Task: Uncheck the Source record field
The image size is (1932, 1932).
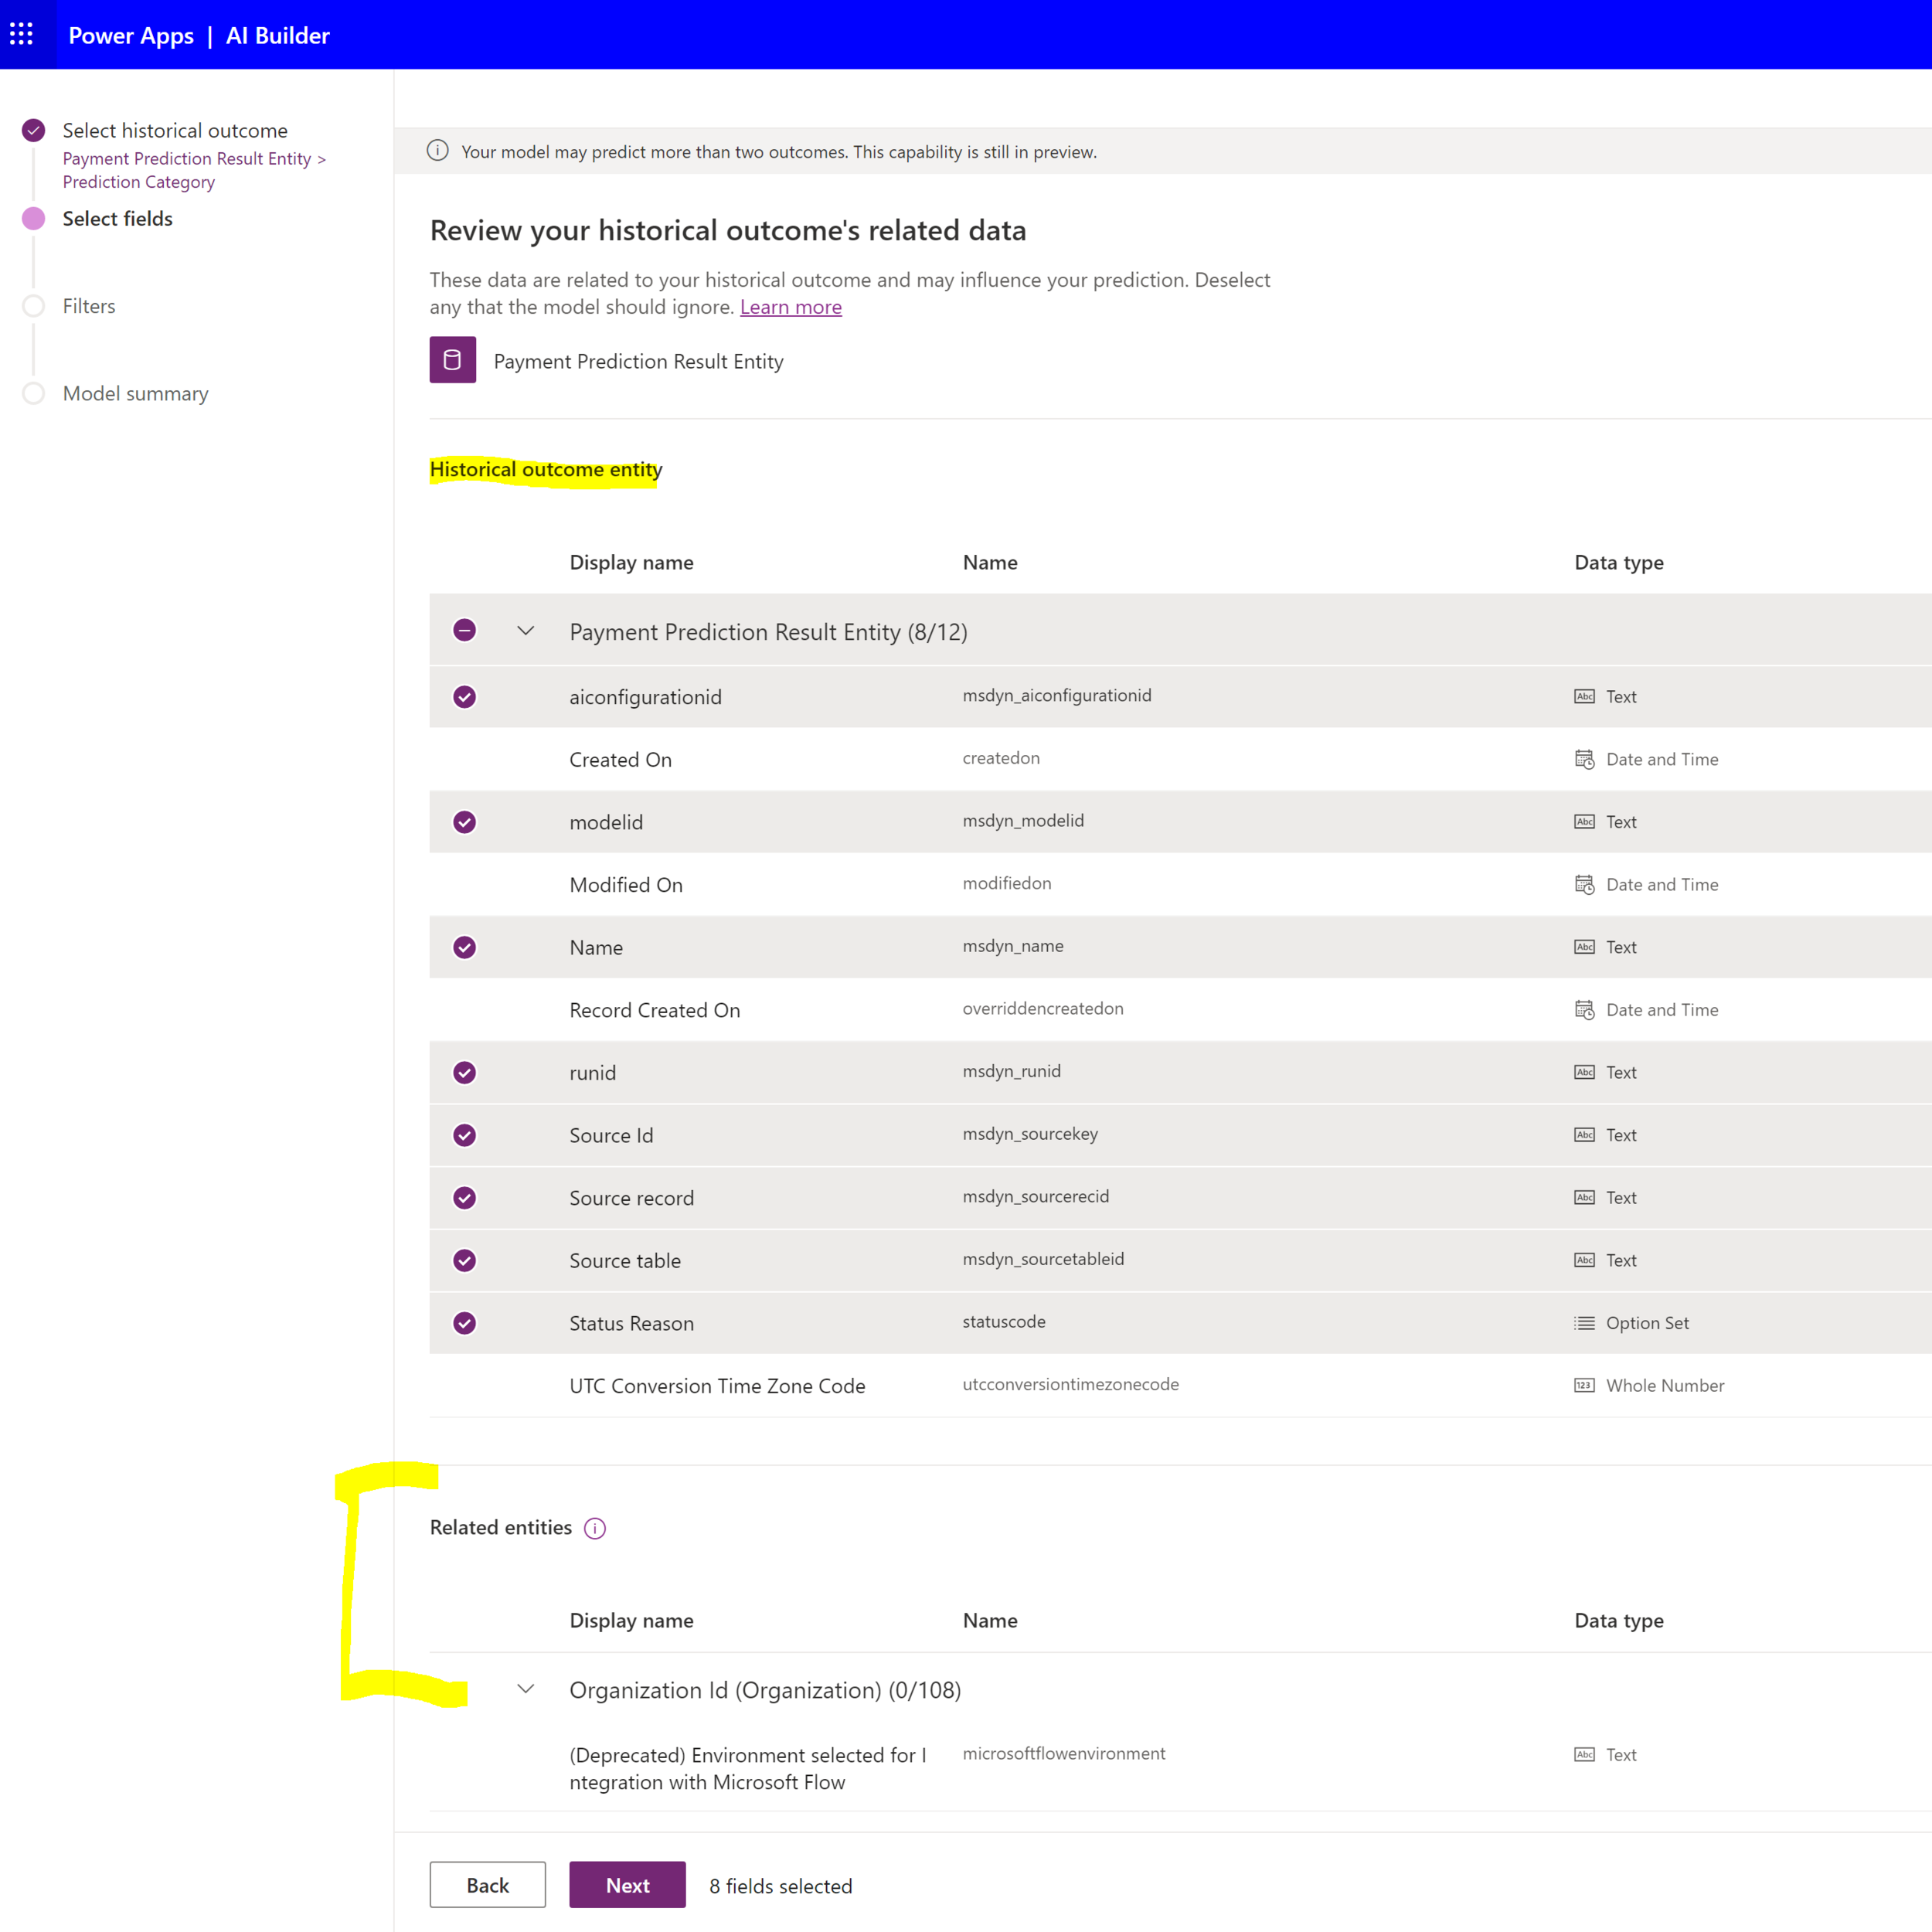Action: coord(464,1198)
